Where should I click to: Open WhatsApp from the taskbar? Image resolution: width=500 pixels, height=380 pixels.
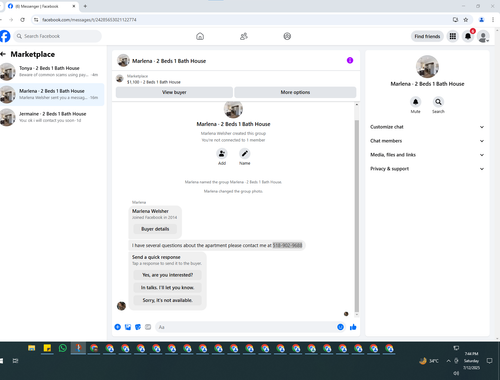[x=63, y=348]
